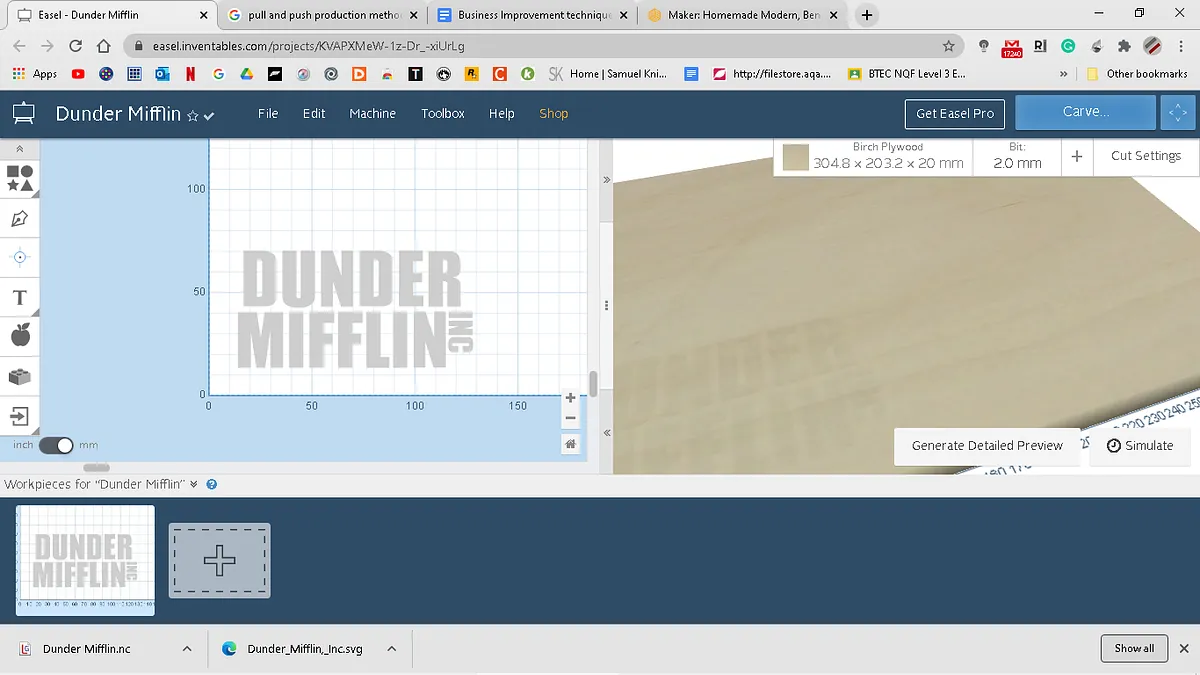The image size is (1200, 675).
Task: Open the Shapes tool in left sidebar
Action: (20, 179)
